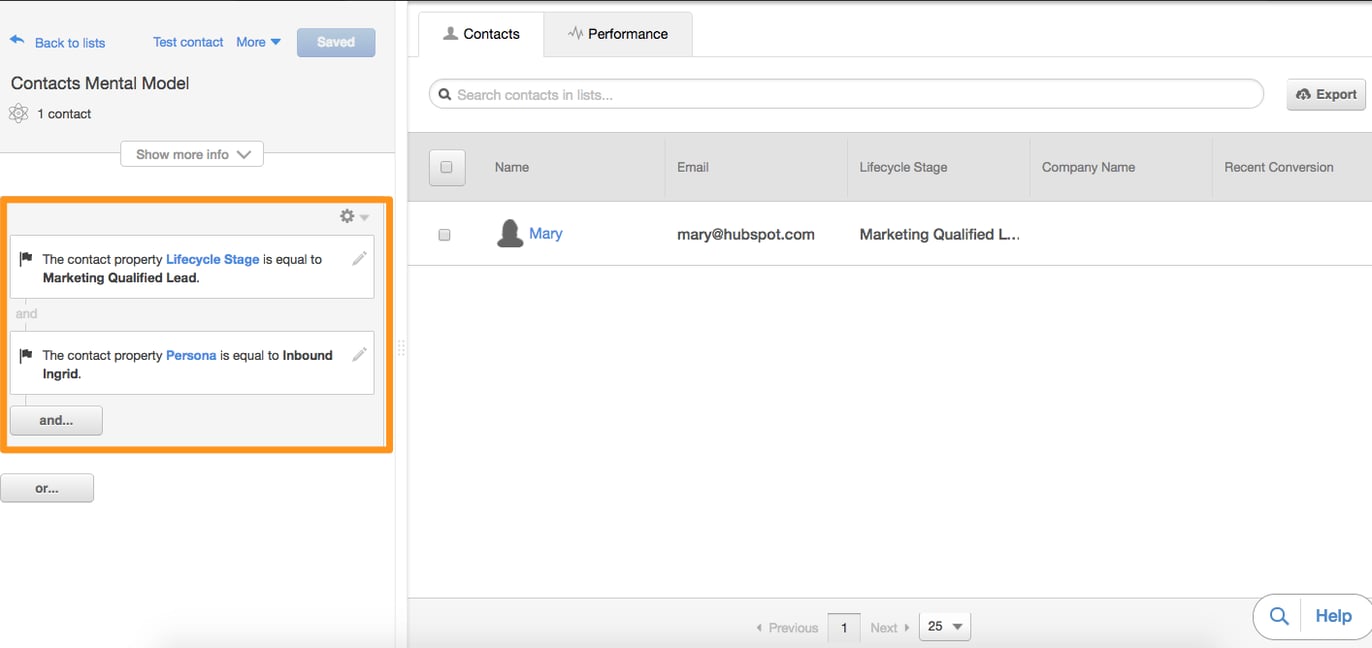Edit the Lifecycle Stage filter pencil icon
This screenshot has width=1372, height=648.
tap(359, 258)
